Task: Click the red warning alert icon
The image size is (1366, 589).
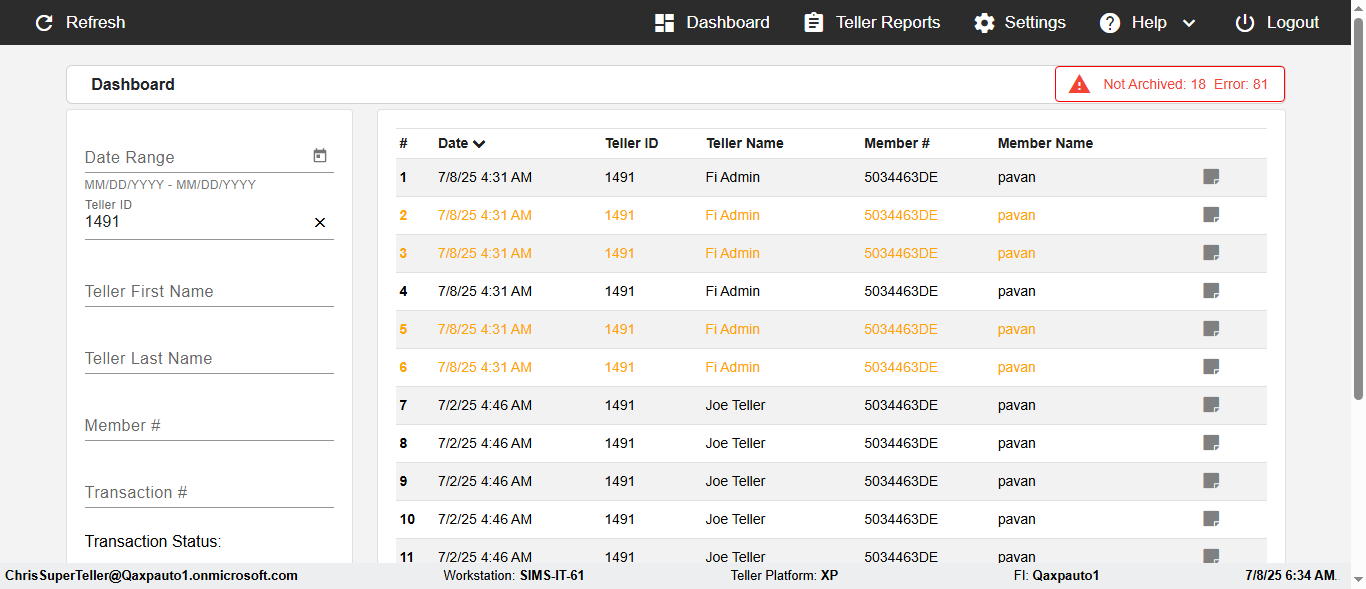Action: (1079, 84)
